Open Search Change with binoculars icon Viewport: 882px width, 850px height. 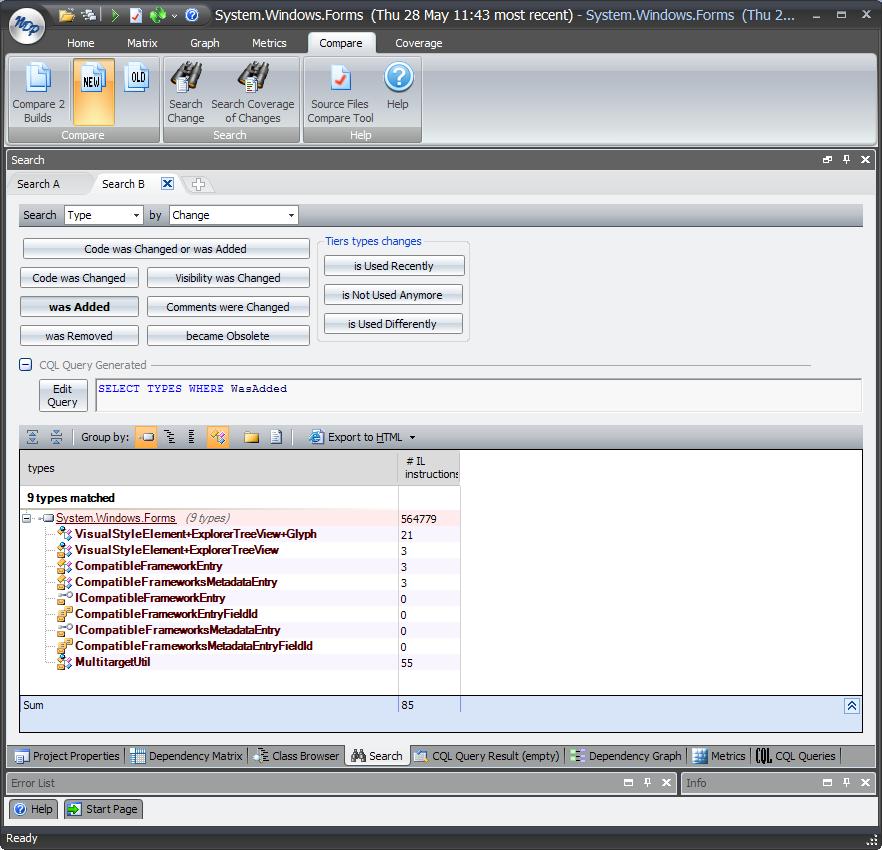186,92
